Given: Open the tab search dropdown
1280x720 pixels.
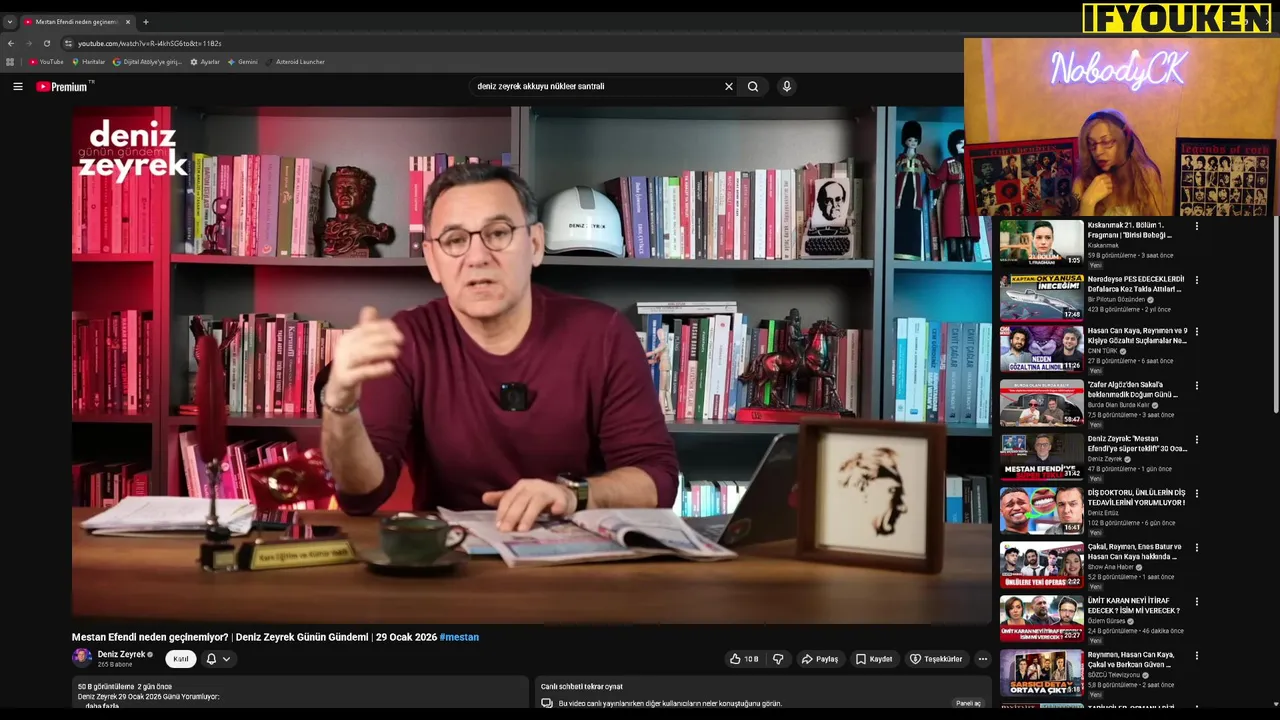Looking at the screenshot, I should pos(9,22).
